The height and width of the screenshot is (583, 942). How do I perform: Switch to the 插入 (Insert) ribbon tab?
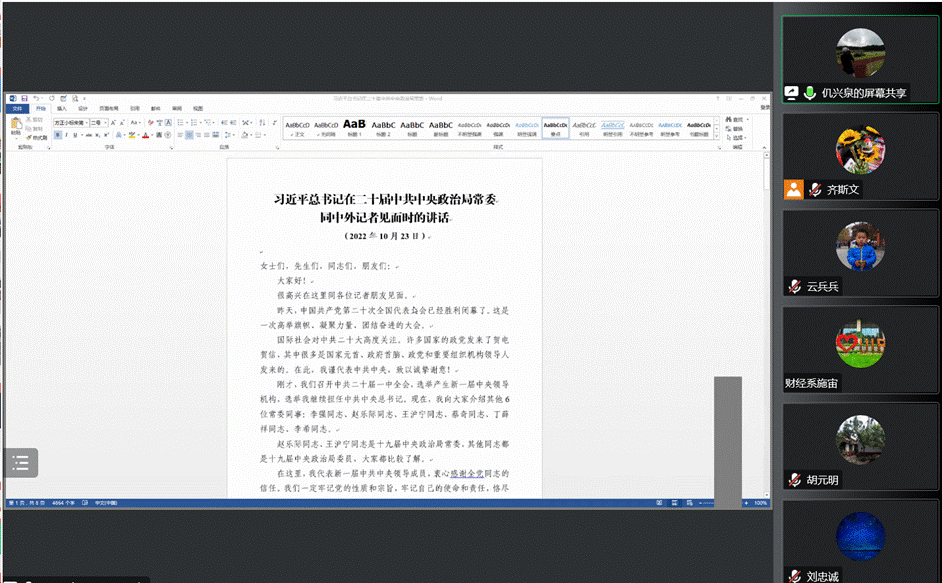coord(62,108)
